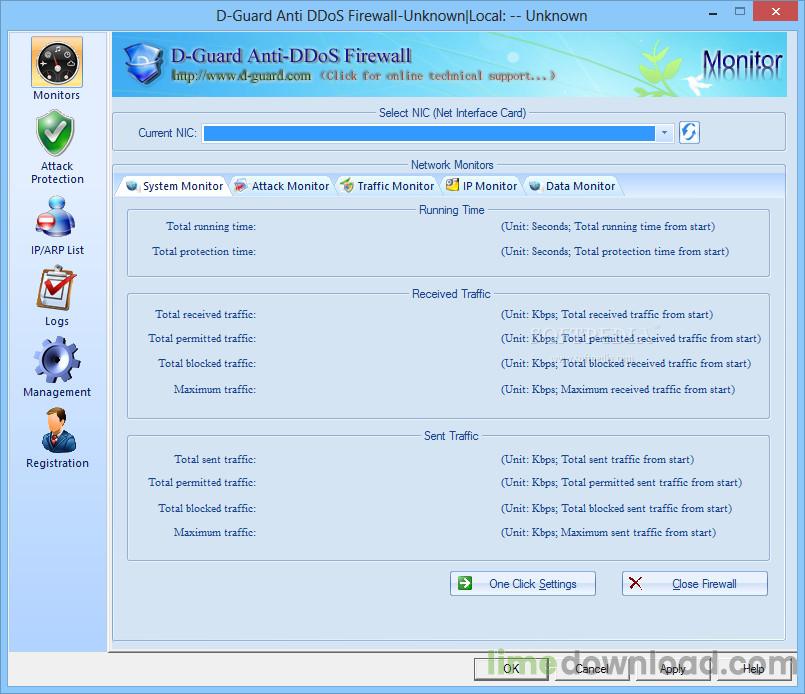The height and width of the screenshot is (694, 805).
Task: Click the Monitors sidebar label
Action: tap(56, 95)
